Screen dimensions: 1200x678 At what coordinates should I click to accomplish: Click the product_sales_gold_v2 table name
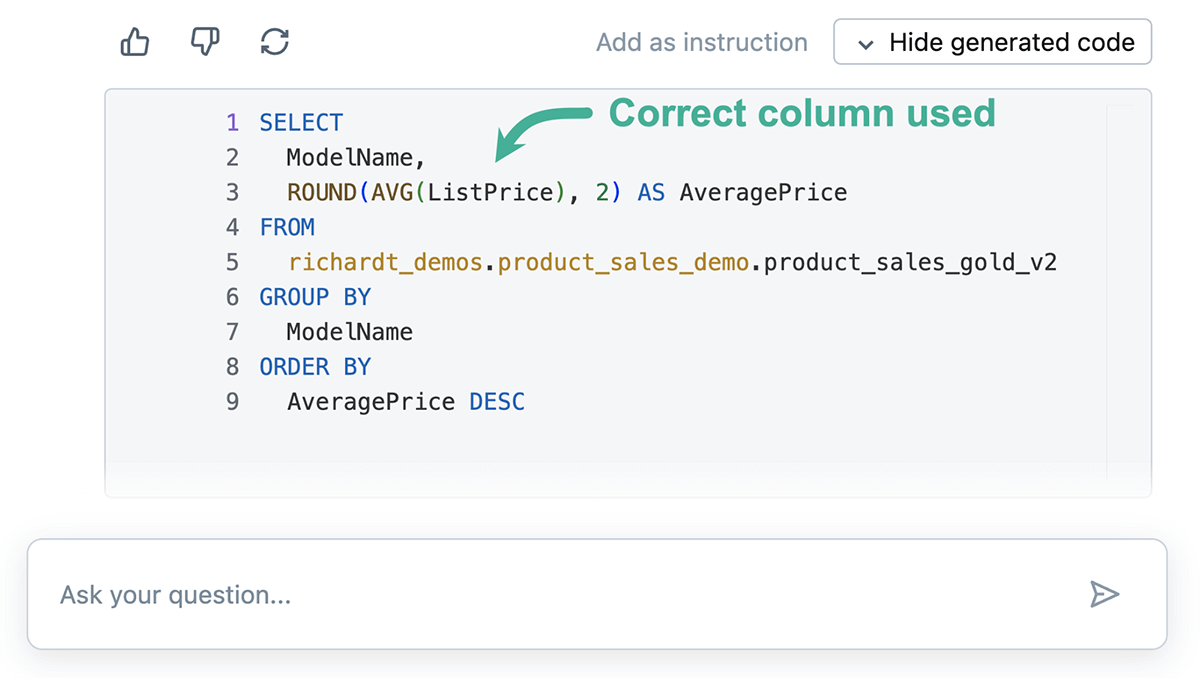910,262
